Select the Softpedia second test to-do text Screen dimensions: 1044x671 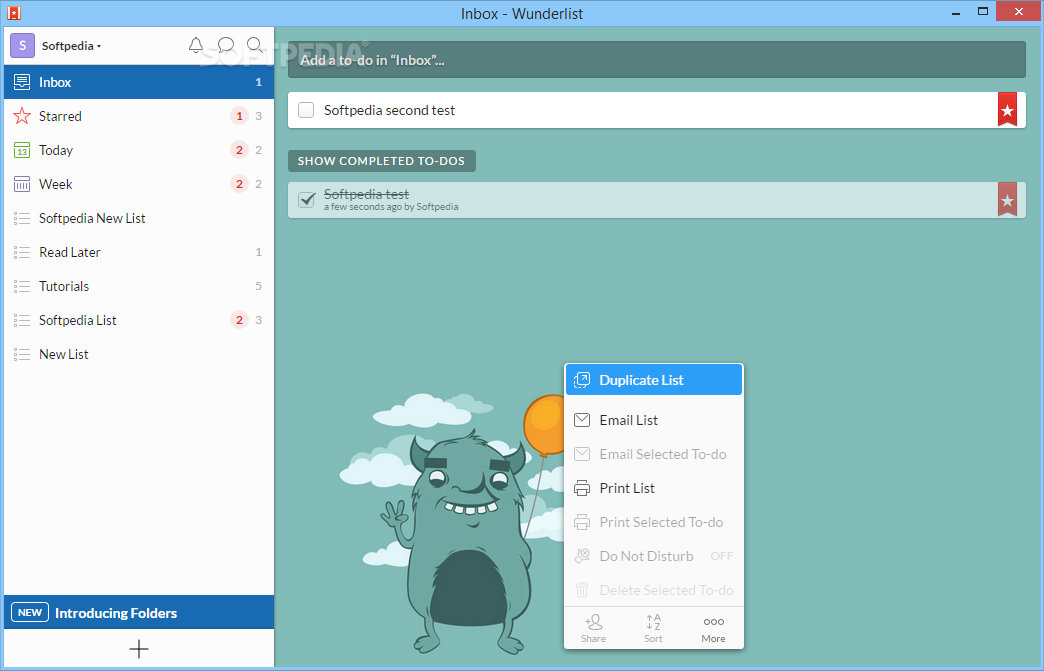click(x=390, y=111)
